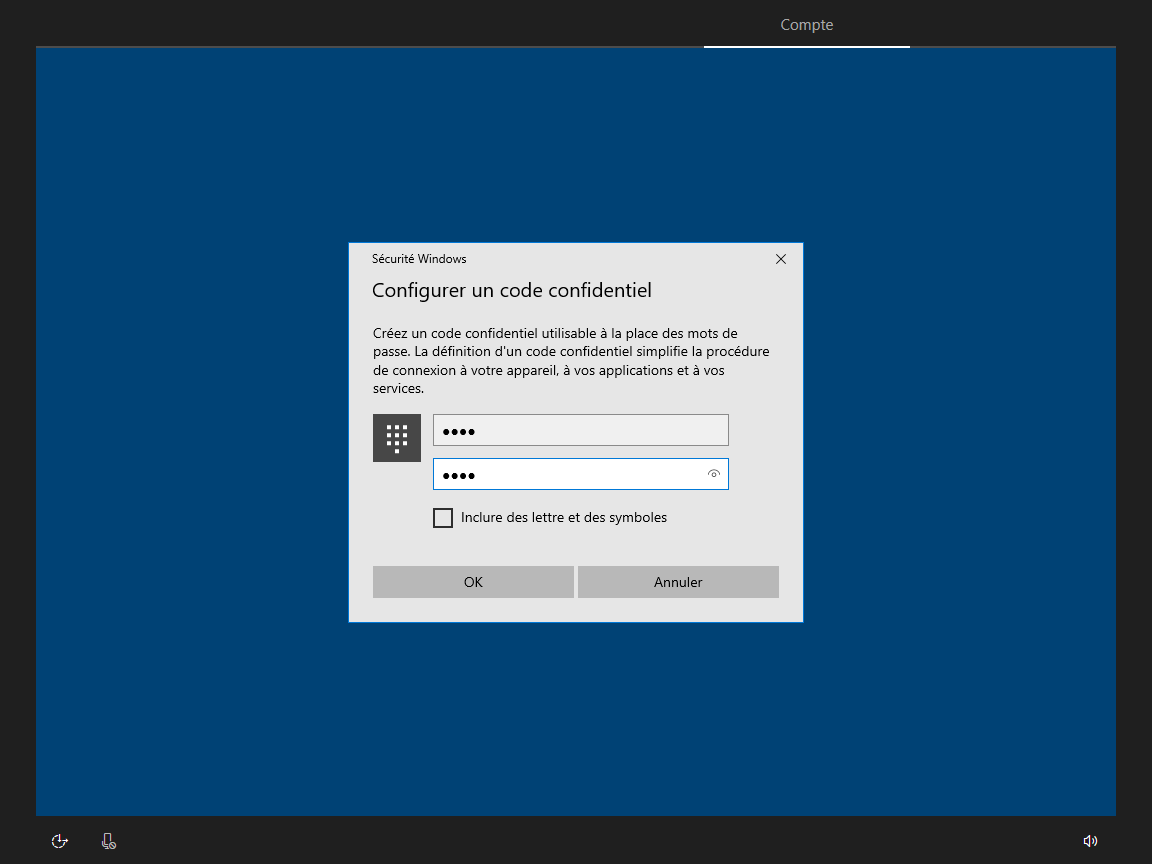
Task: Click the 'Créez un code confidentiel' description
Action: coord(571,361)
